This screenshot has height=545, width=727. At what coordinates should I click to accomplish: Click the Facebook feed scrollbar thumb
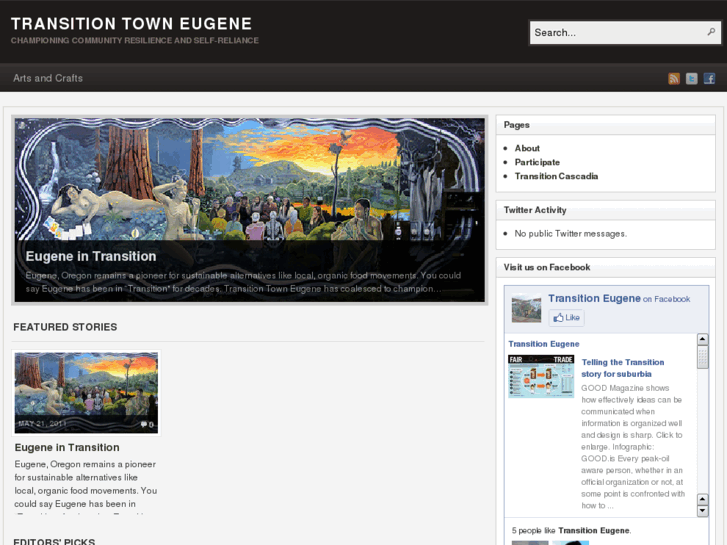(702, 357)
